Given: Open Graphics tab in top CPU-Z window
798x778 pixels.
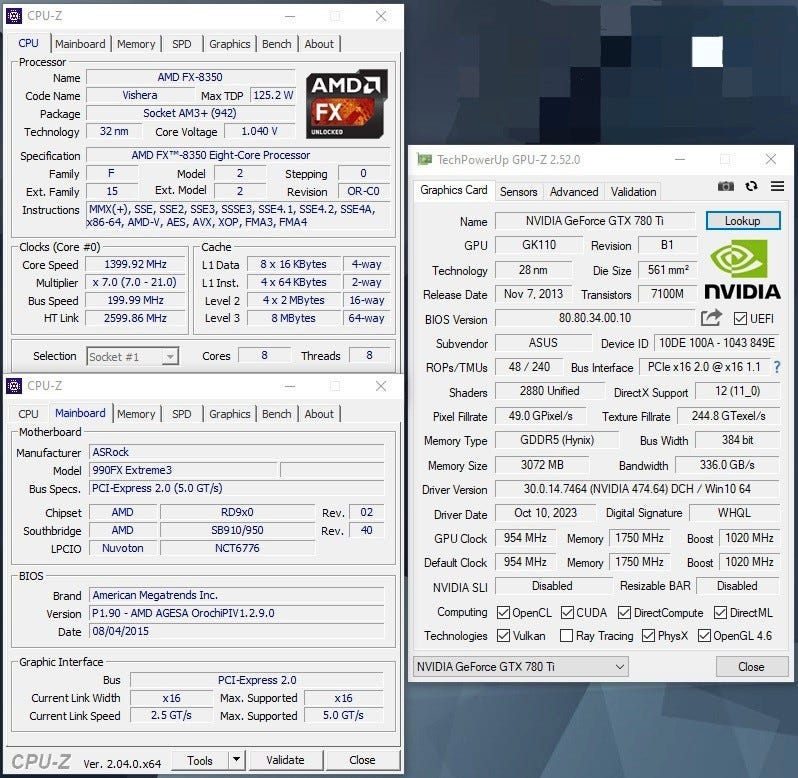Looking at the screenshot, I should point(230,44).
